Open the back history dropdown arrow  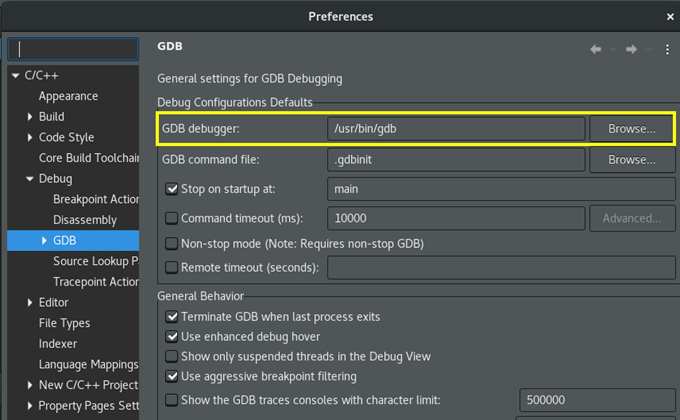(x=613, y=49)
